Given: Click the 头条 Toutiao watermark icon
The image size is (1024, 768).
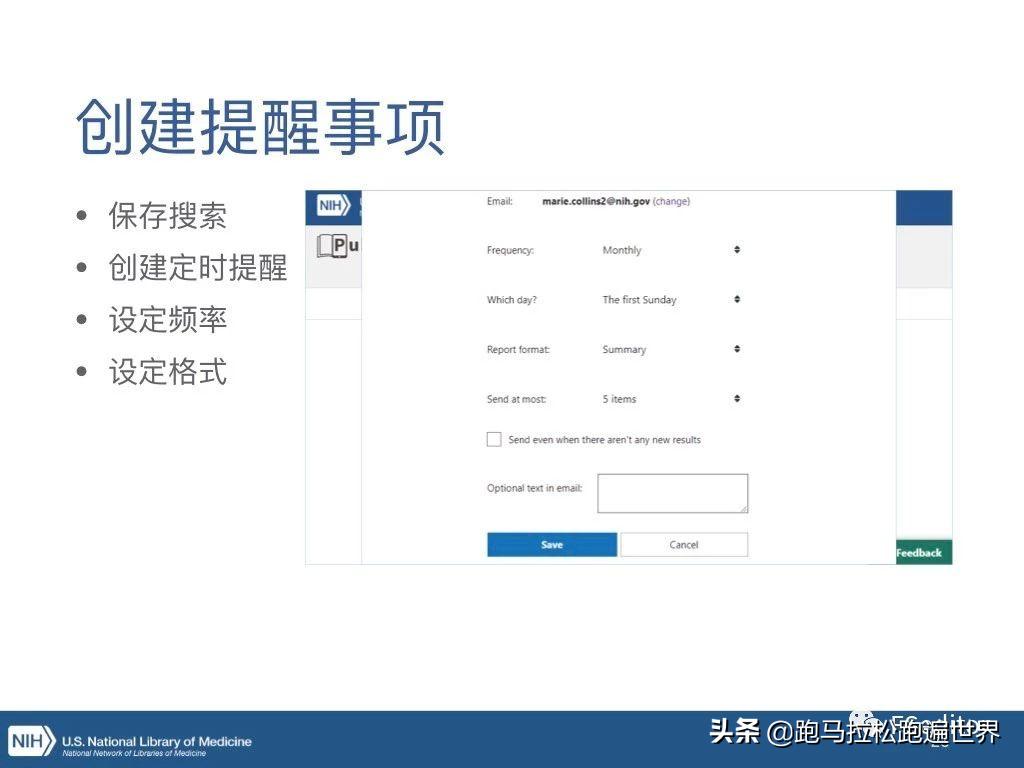Looking at the screenshot, I should tap(737, 732).
